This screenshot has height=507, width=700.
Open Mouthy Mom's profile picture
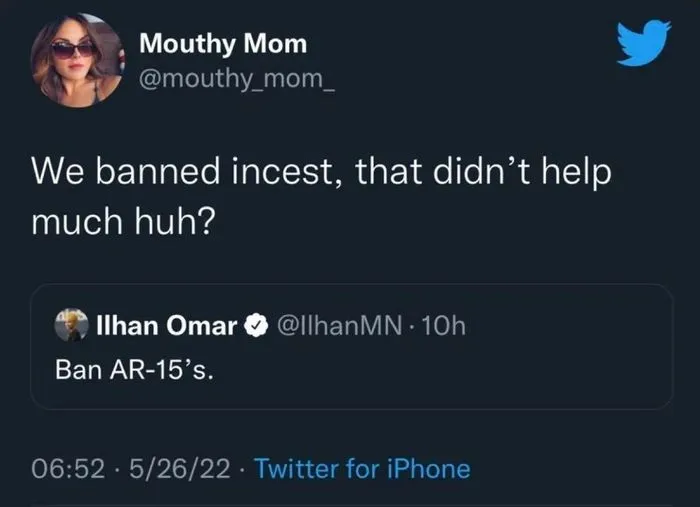pos(77,59)
